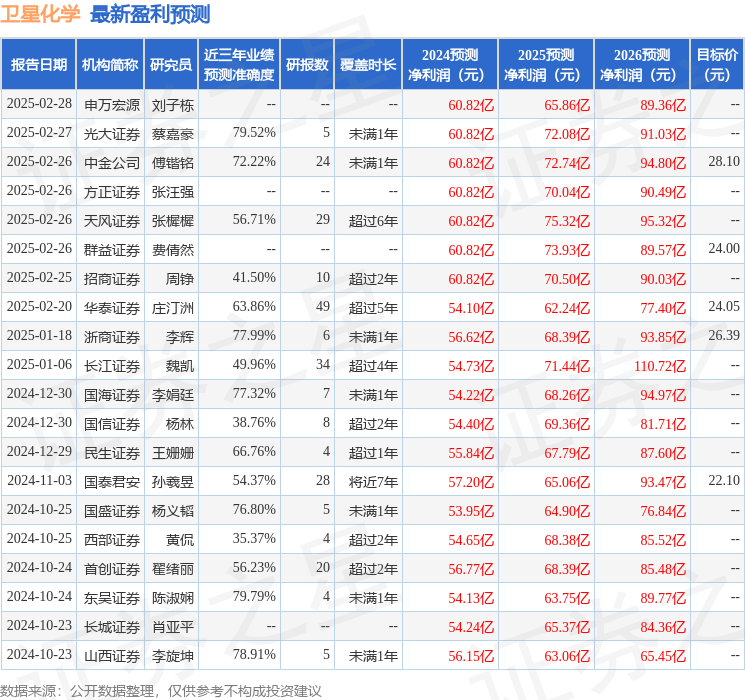The width and height of the screenshot is (745, 700).
Task: Click the date 2025-02-25
Action: pyautogui.click(x=39, y=277)
